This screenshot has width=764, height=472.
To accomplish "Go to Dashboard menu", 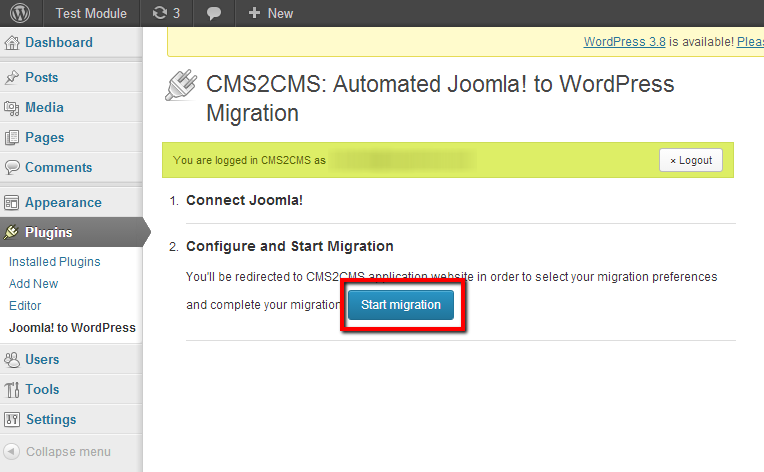I will (59, 42).
